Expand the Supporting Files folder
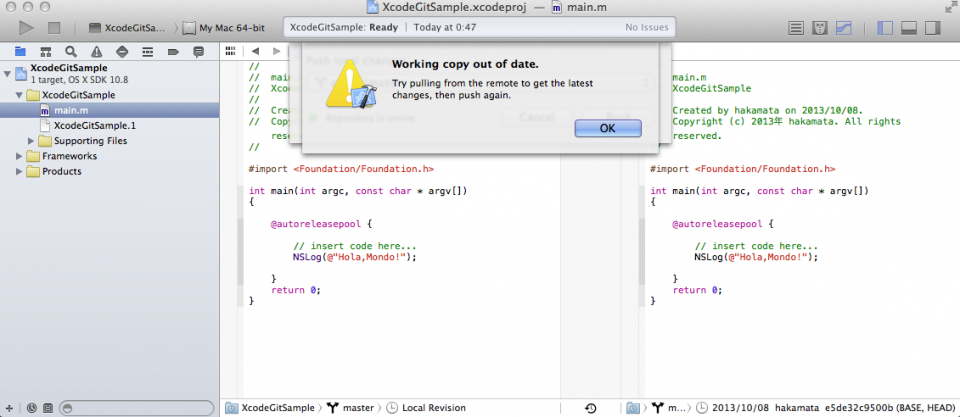Screen dimensions: 960x417 [x=31, y=141]
